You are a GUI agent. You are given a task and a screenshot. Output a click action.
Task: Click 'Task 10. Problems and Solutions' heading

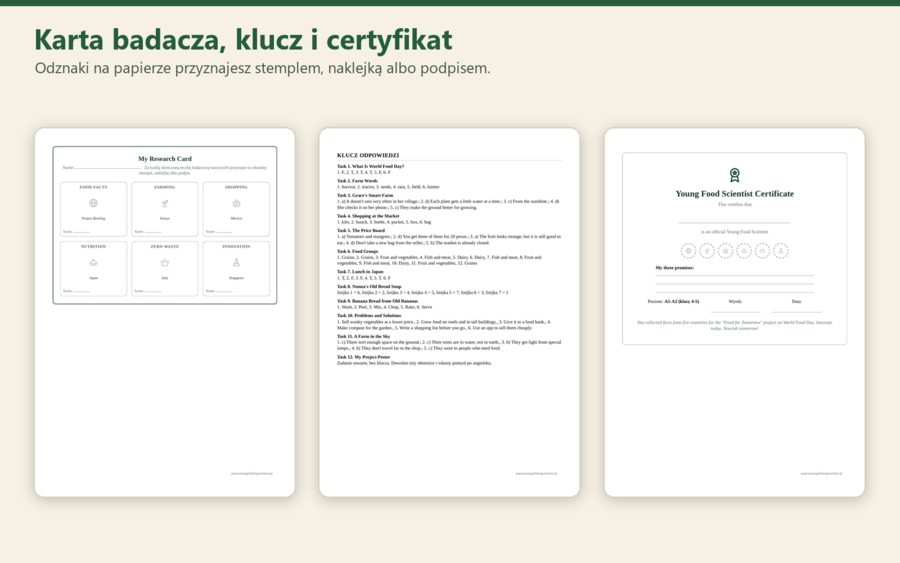click(x=369, y=316)
